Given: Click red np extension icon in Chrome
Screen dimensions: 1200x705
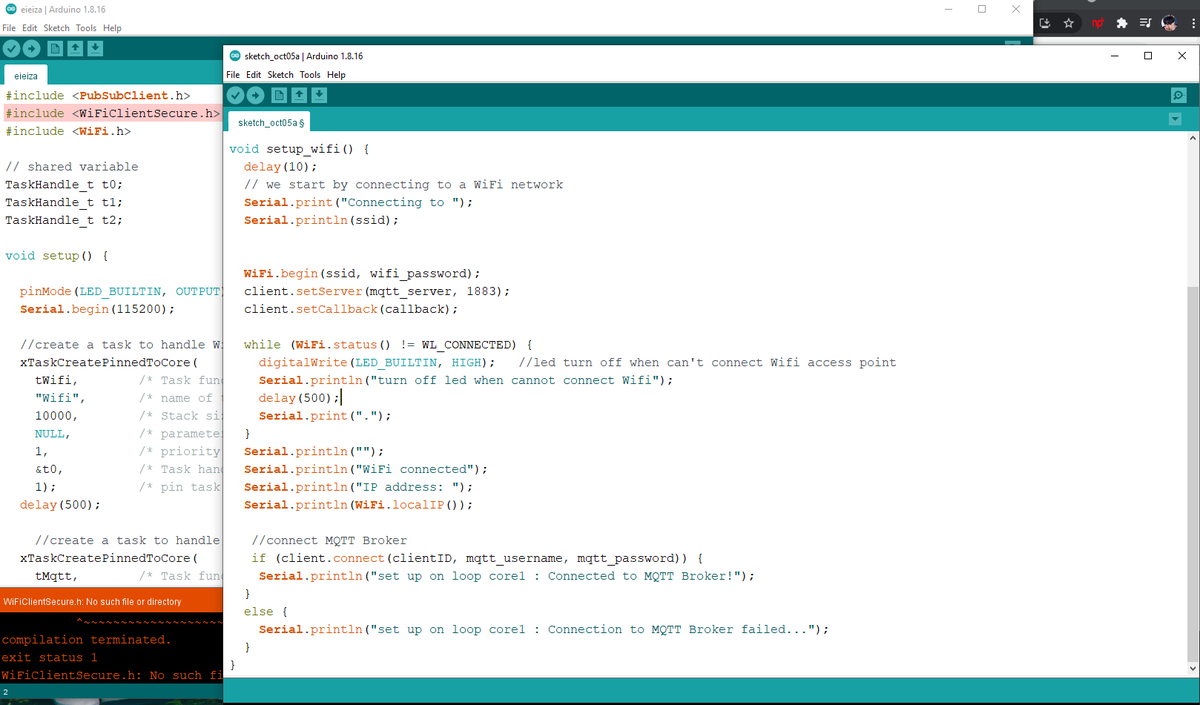Looking at the screenshot, I should click(1097, 22).
